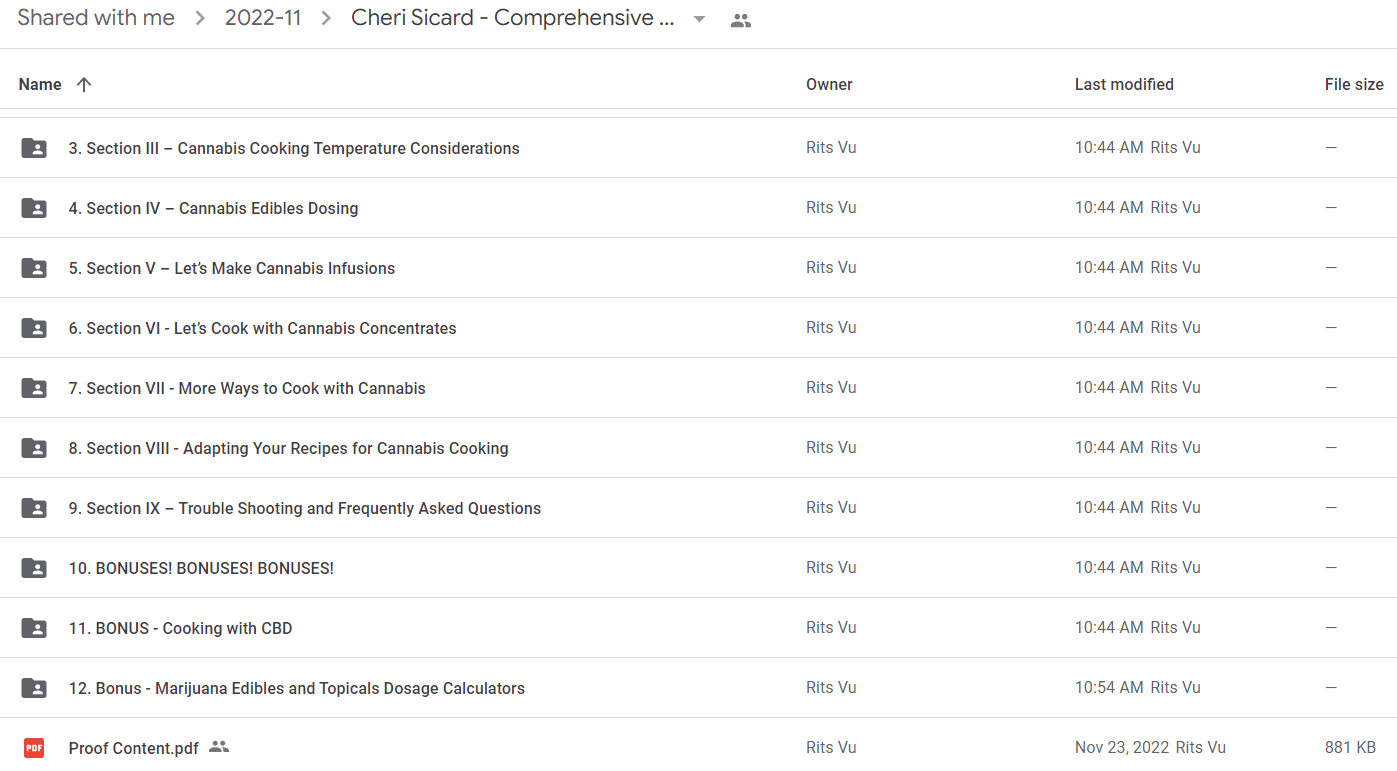Click folder icon for Cooking with CBD bonus
This screenshot has height=771, width=1397.
tap(34, 628)
